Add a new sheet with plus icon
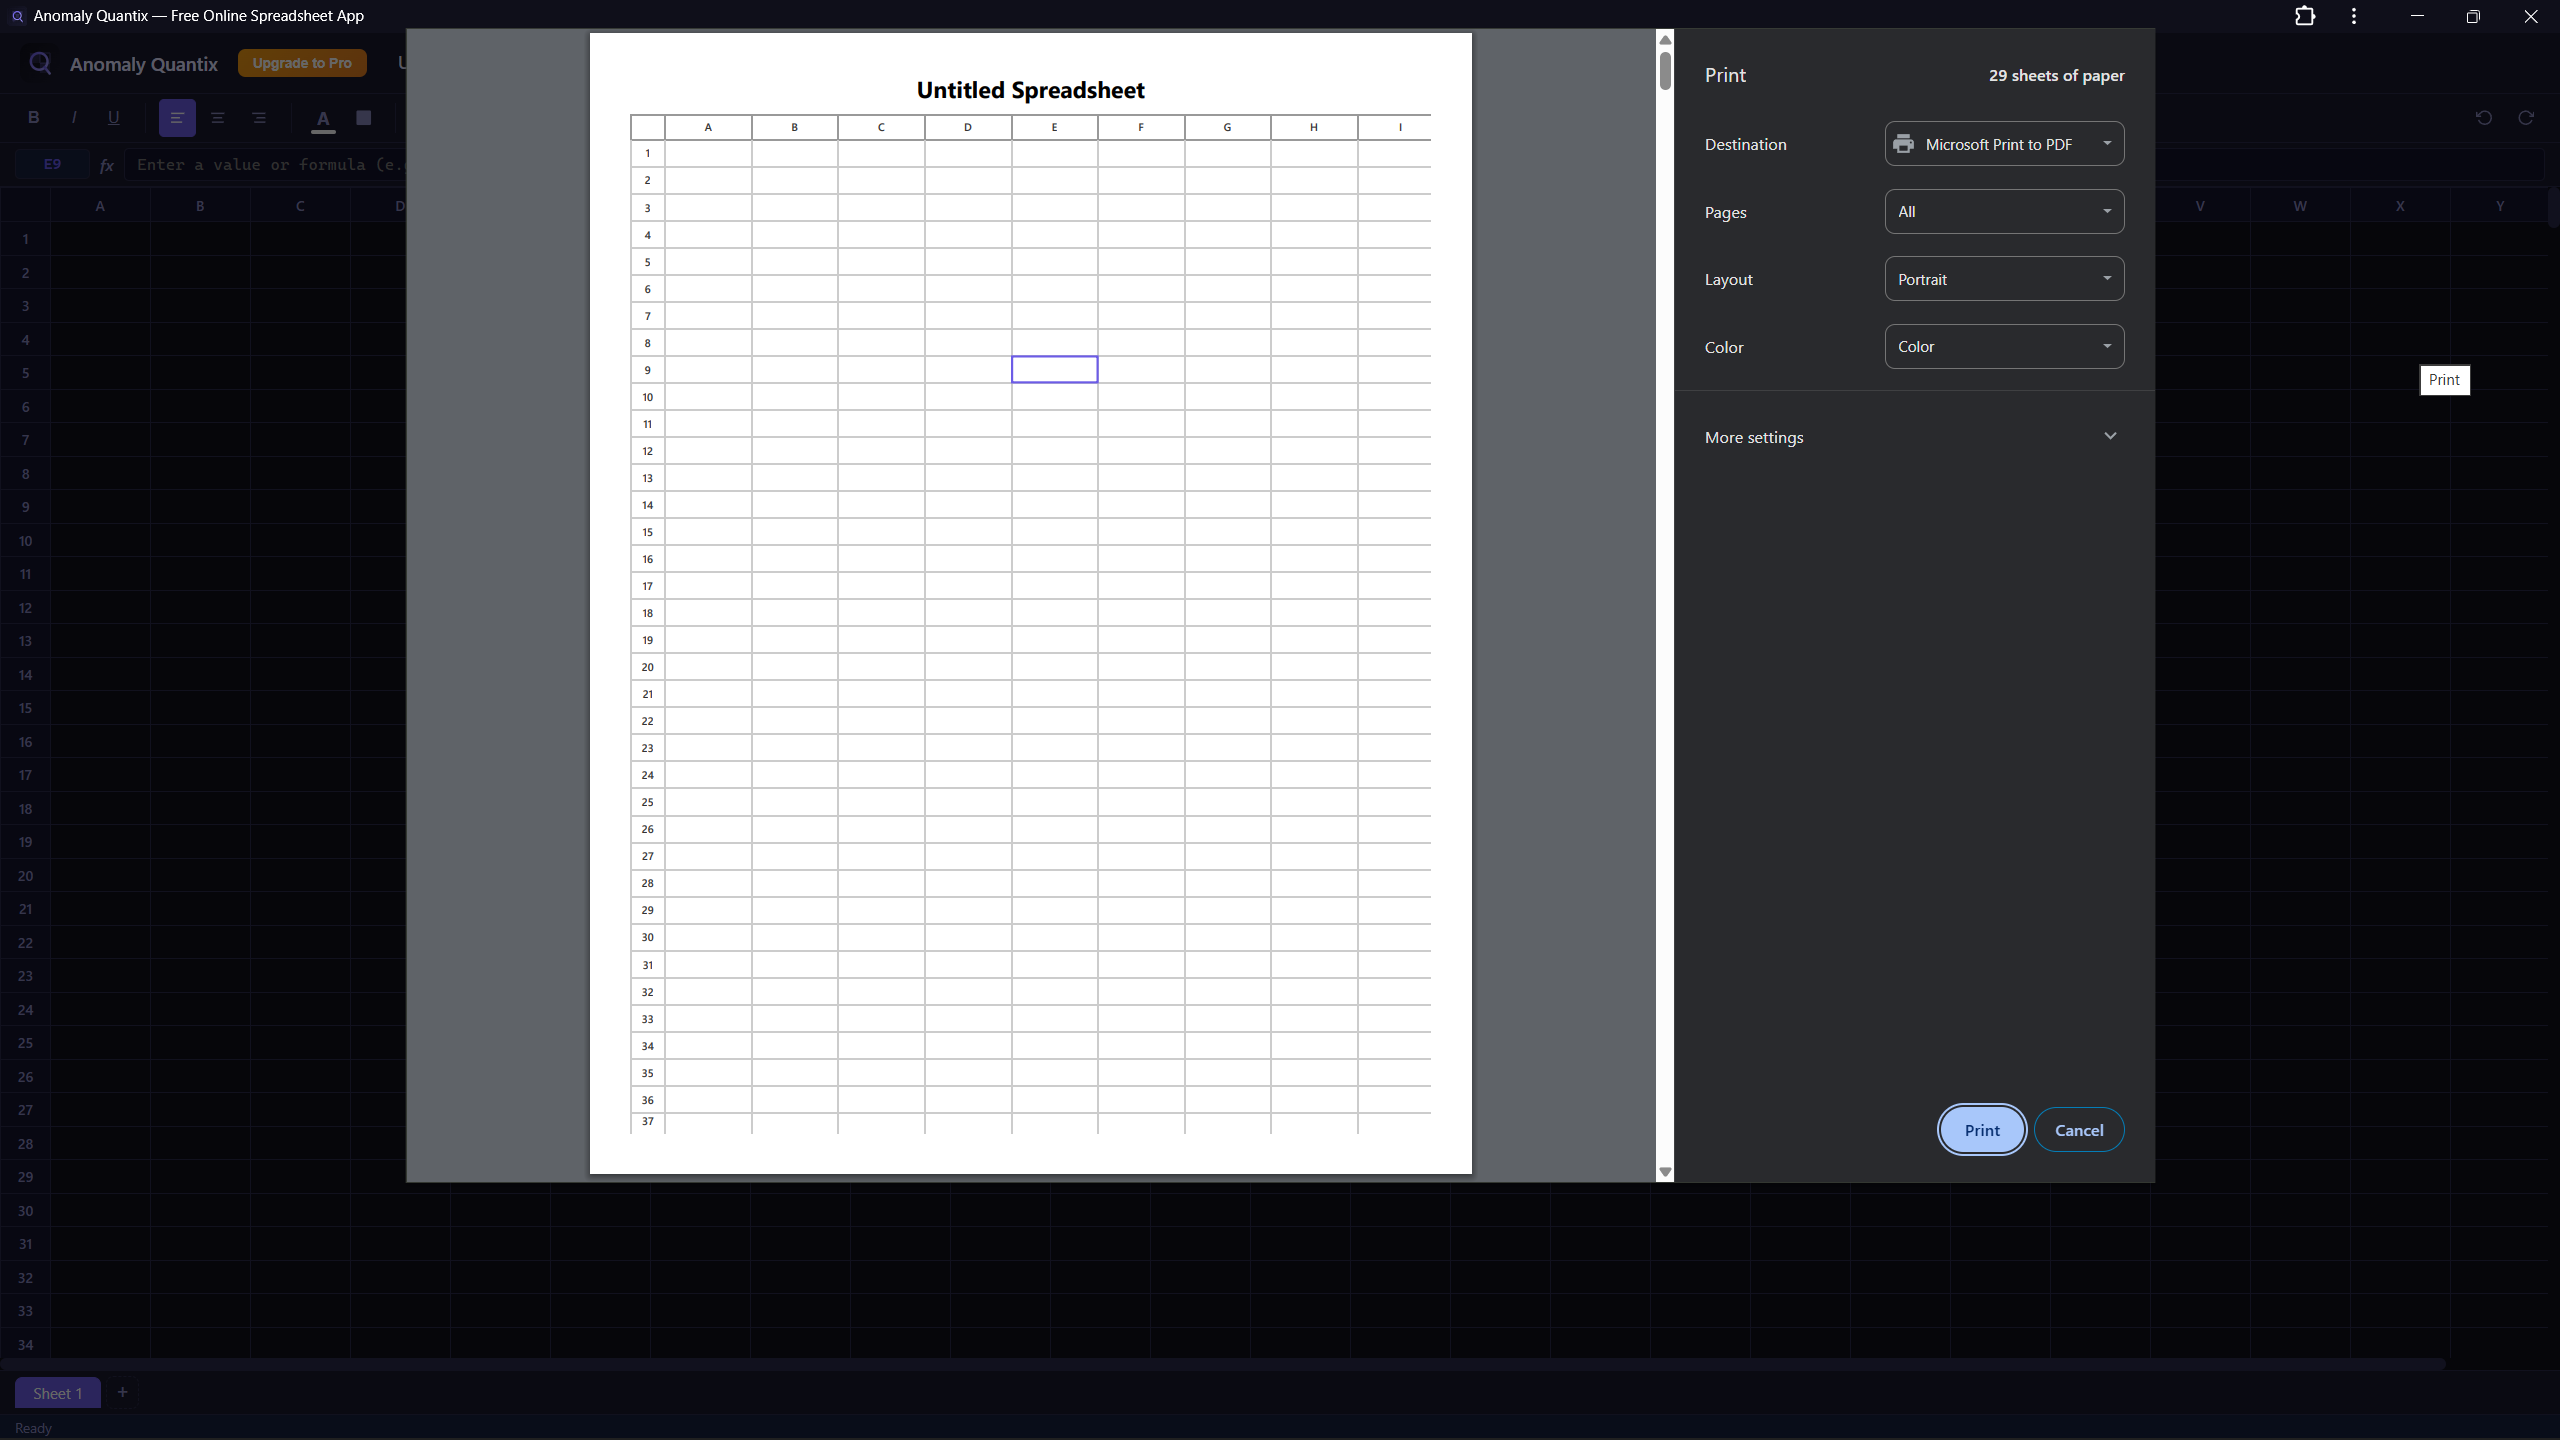 pos(123,1392)
